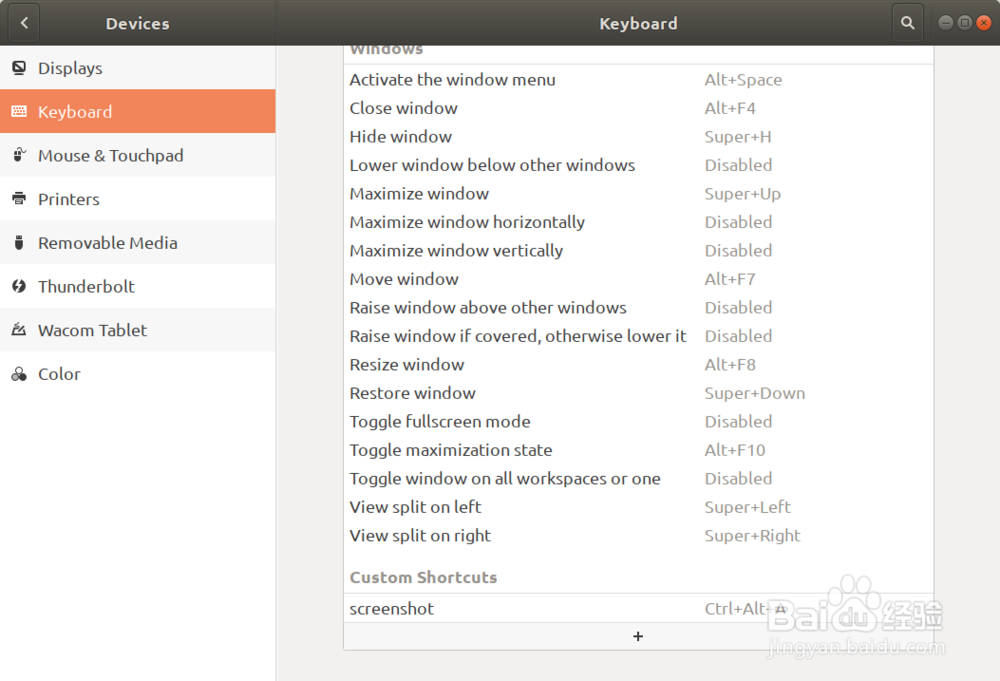Viewport: 1000px width, 681px height.
Task: Close the Settings window
Action: tap(984, 23)
